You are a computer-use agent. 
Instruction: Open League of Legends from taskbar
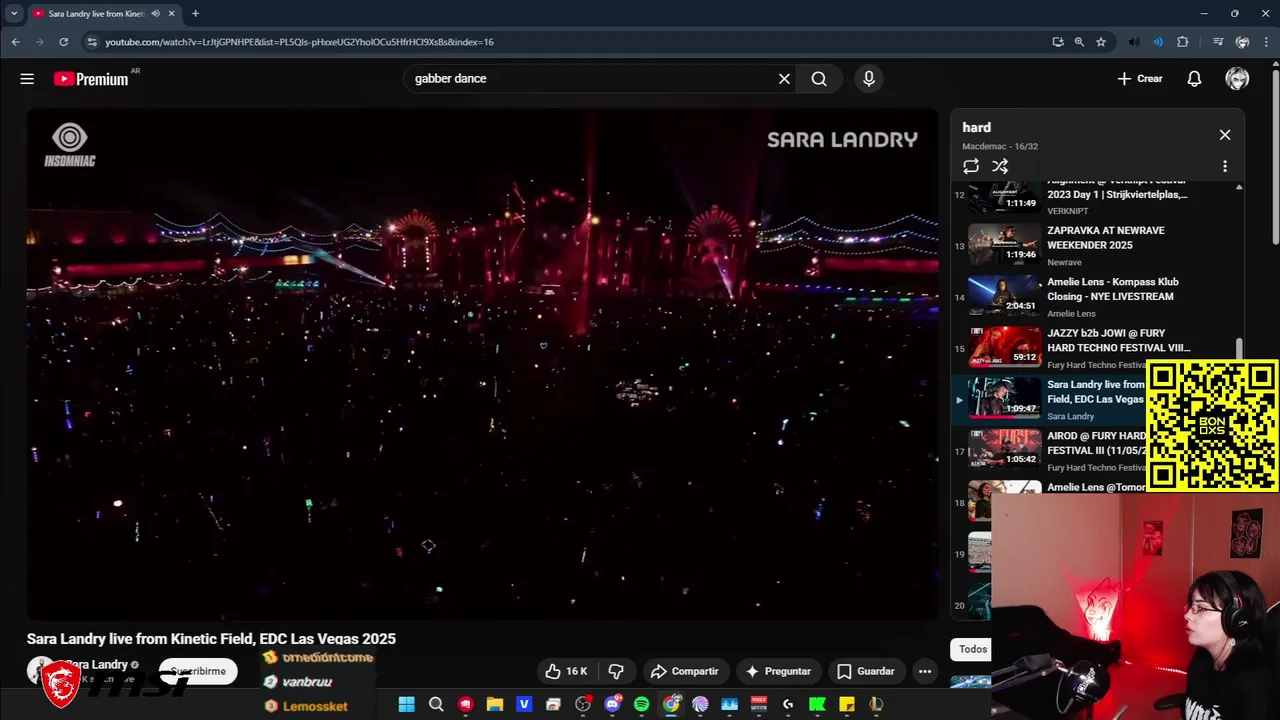pyautogui.click(x=876, y=704)
